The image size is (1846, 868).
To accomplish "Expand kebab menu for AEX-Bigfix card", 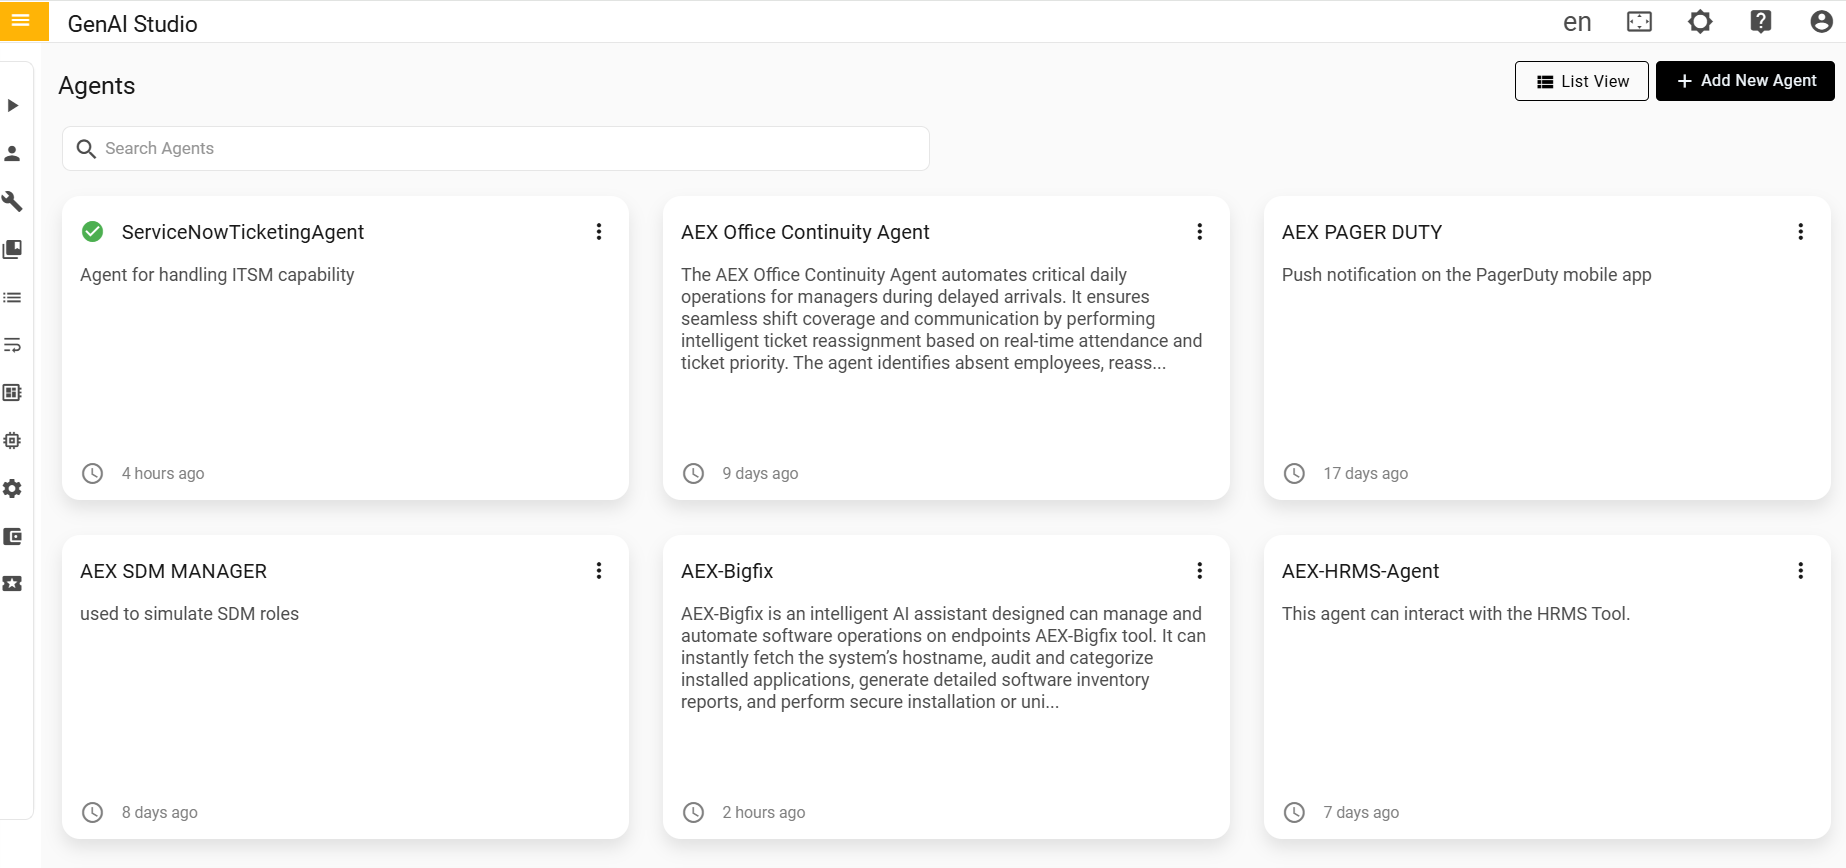I will point(1199,571).
